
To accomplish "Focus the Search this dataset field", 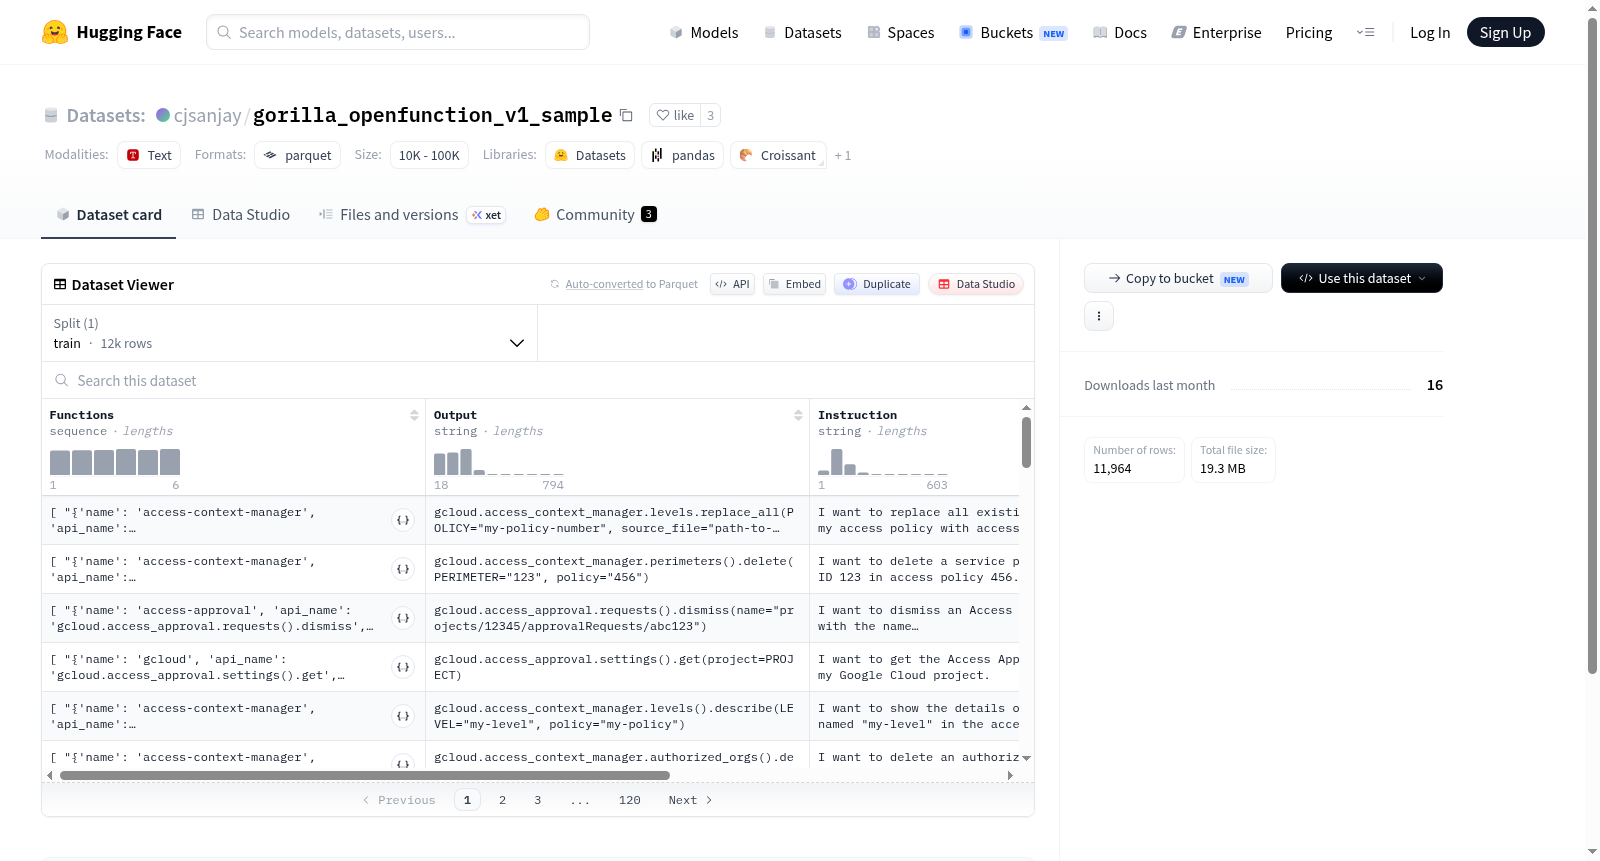I will tap(538, 381).
